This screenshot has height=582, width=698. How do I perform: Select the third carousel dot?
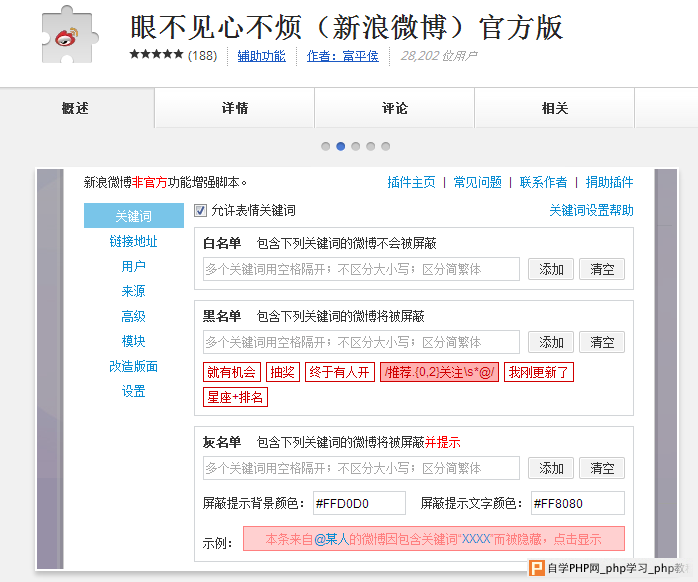pos(356,146)
